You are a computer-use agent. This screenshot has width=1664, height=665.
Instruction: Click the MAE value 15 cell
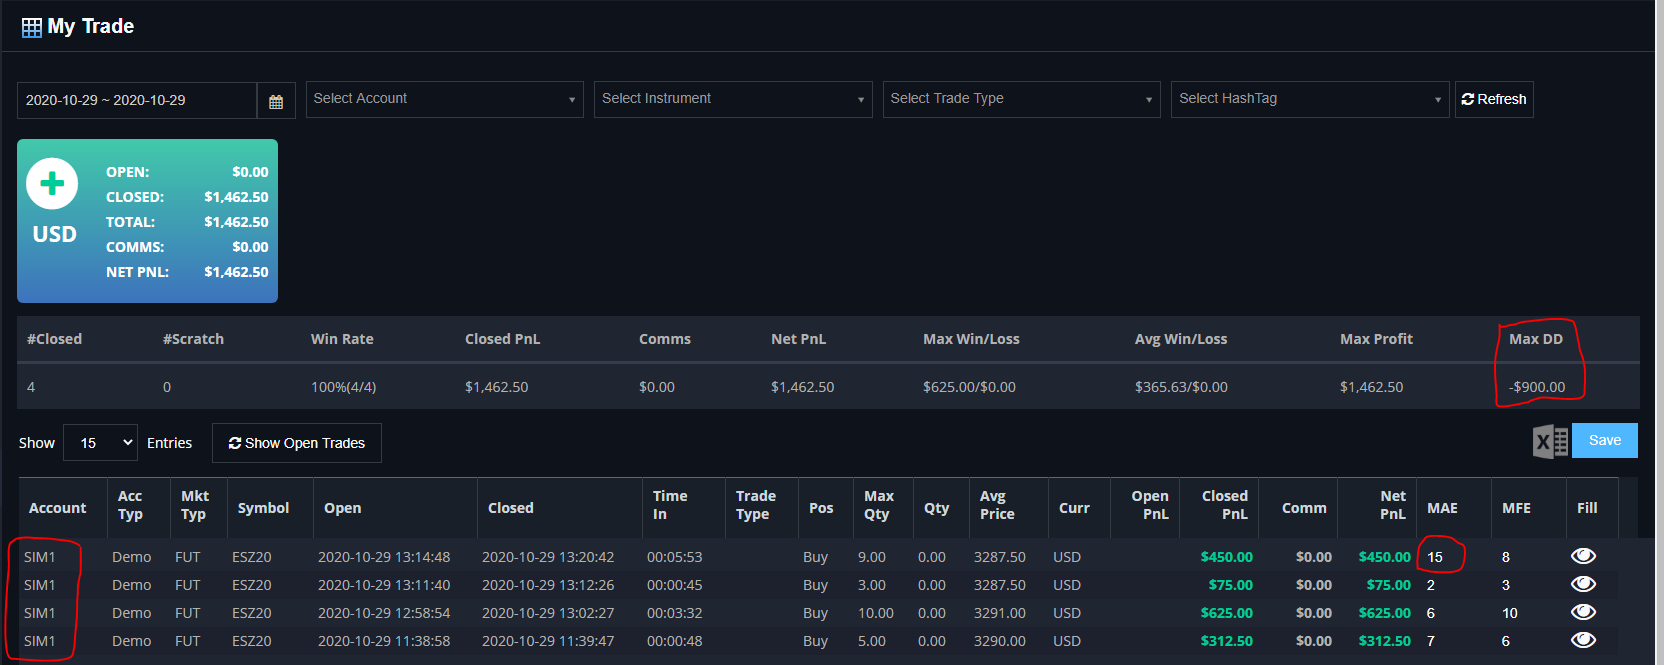coord(1435,557)
